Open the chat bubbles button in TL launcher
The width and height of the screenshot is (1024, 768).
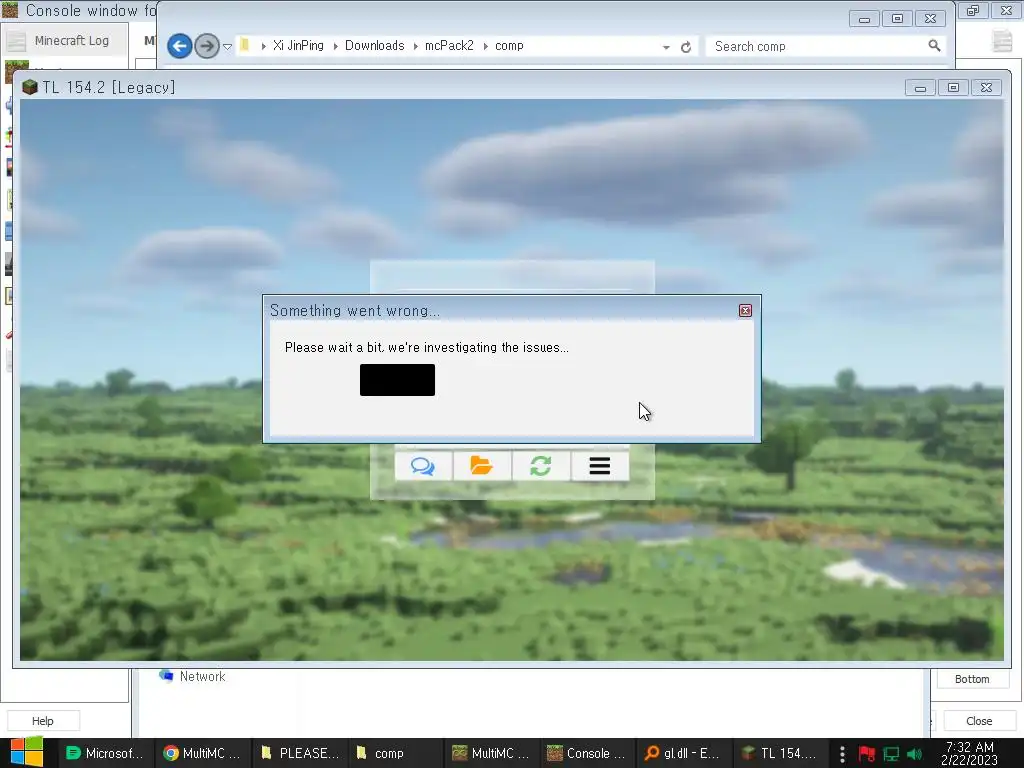click(423, 466)
